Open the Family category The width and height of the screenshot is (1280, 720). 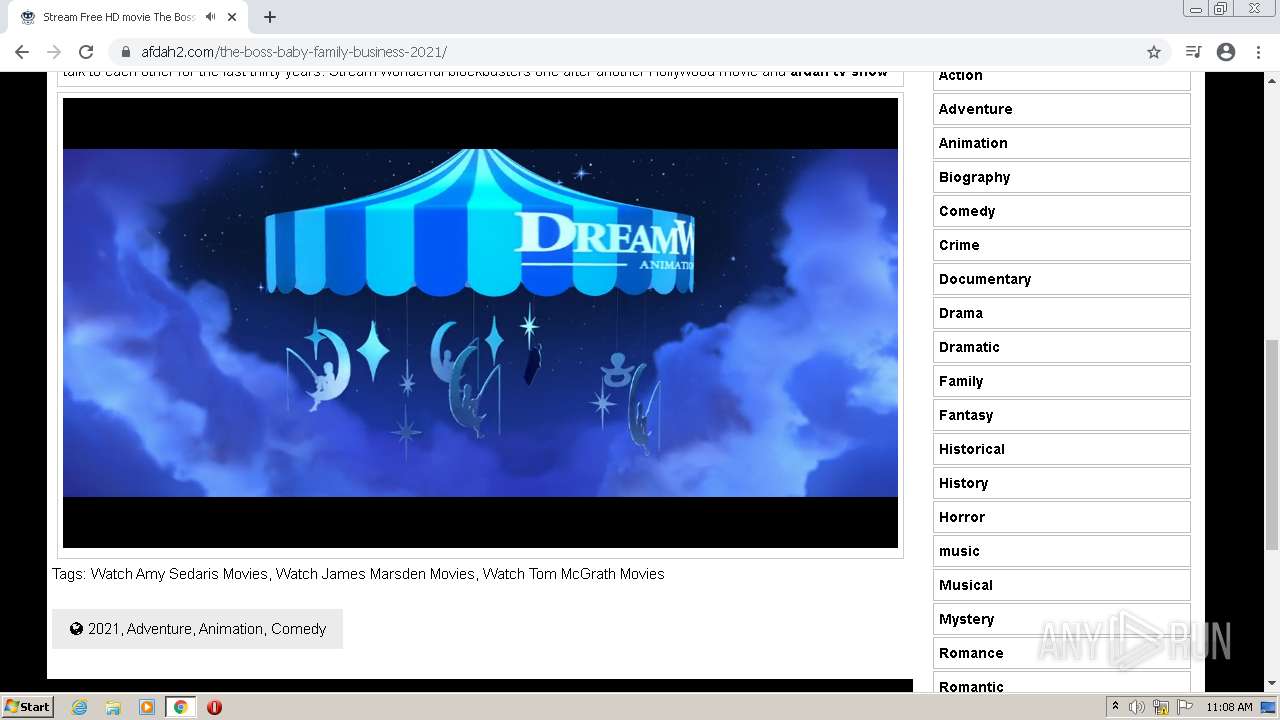[1062, 381]
